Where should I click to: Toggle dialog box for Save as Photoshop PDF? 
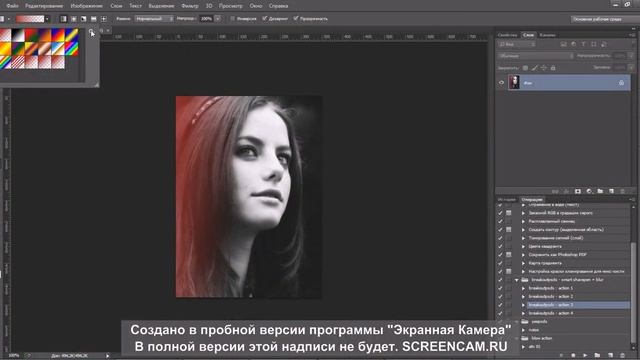(x=509, y=255)
